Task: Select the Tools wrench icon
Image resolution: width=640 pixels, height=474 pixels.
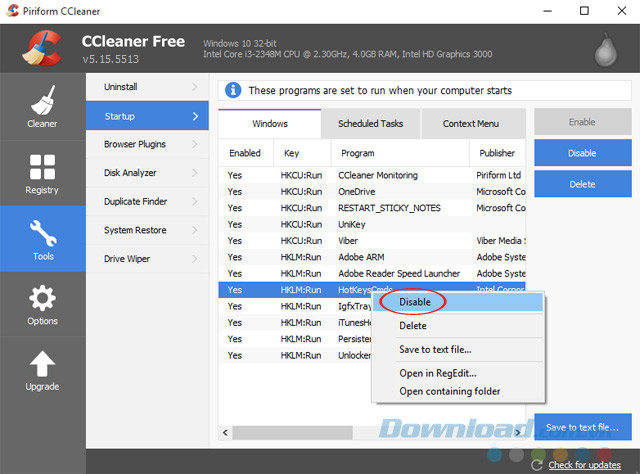Action: point(43,233)
